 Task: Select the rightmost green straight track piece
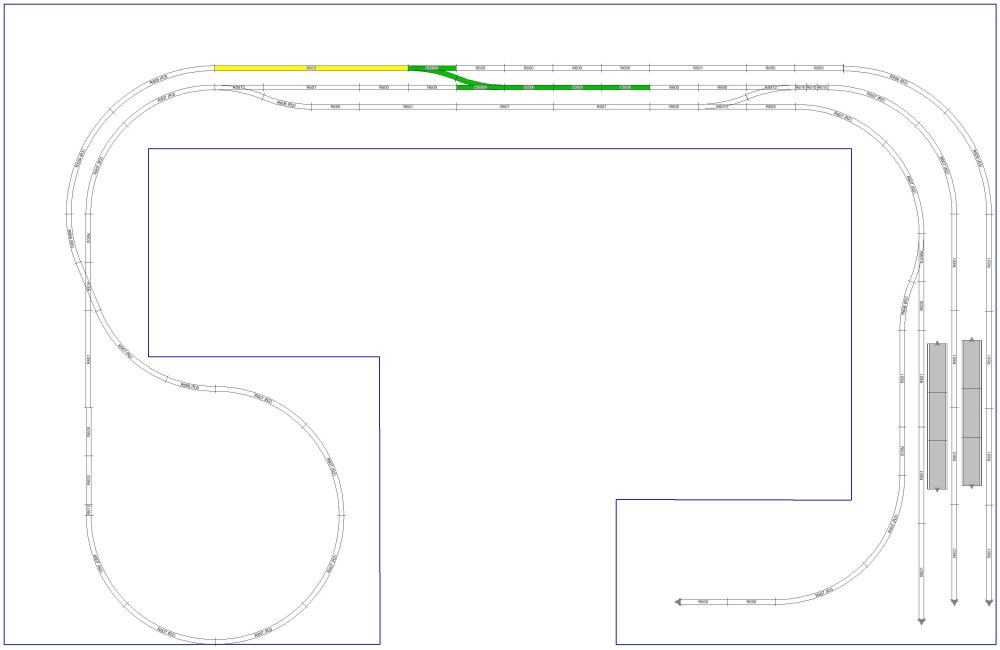click(626, 87)
